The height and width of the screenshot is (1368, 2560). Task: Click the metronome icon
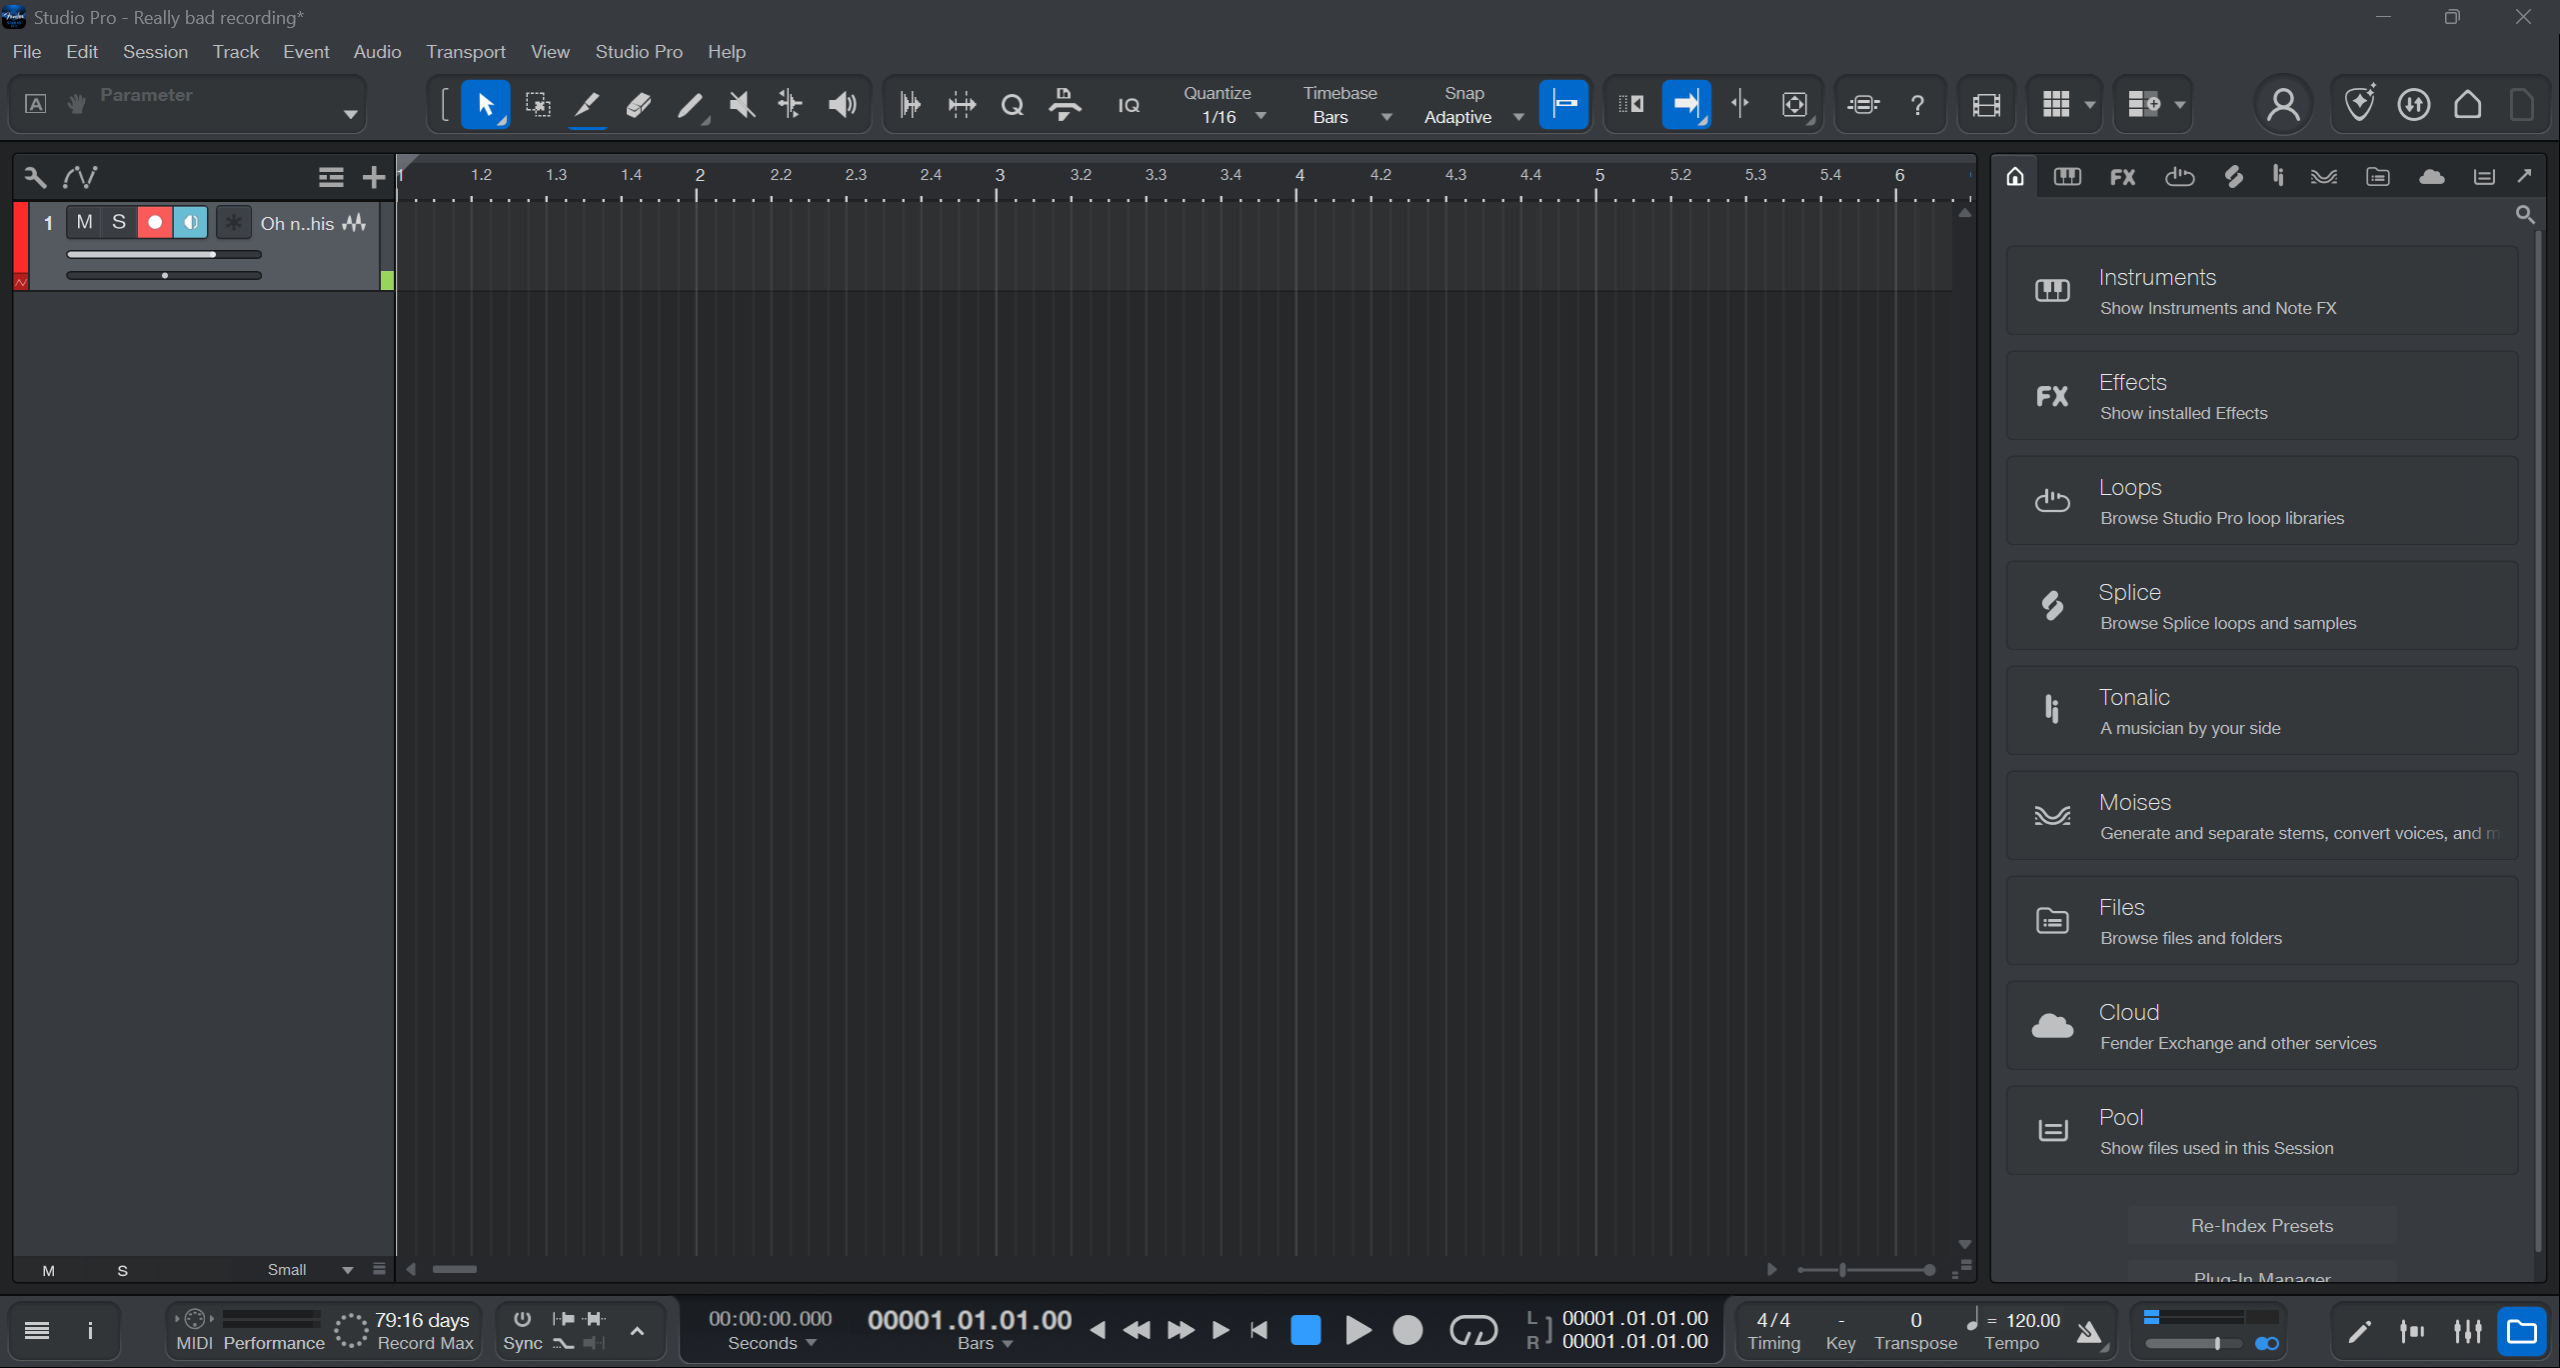tap(2088, 1331)
